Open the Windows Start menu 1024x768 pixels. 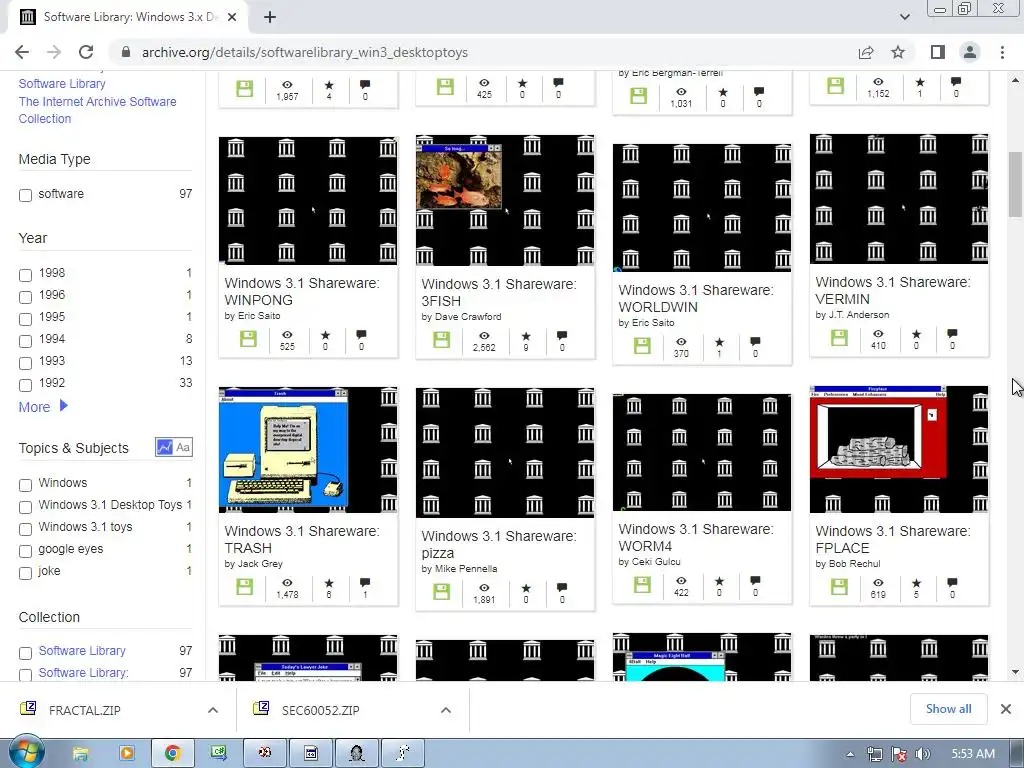tap(26, 752)
